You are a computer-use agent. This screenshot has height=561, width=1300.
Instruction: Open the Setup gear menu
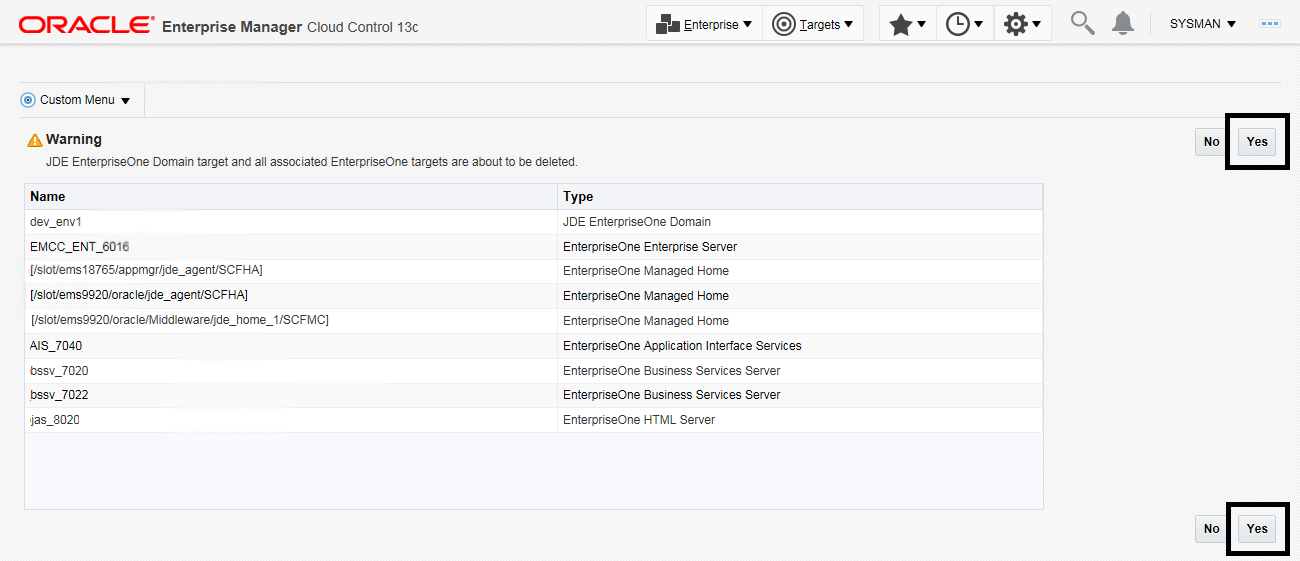point(1022,24)
